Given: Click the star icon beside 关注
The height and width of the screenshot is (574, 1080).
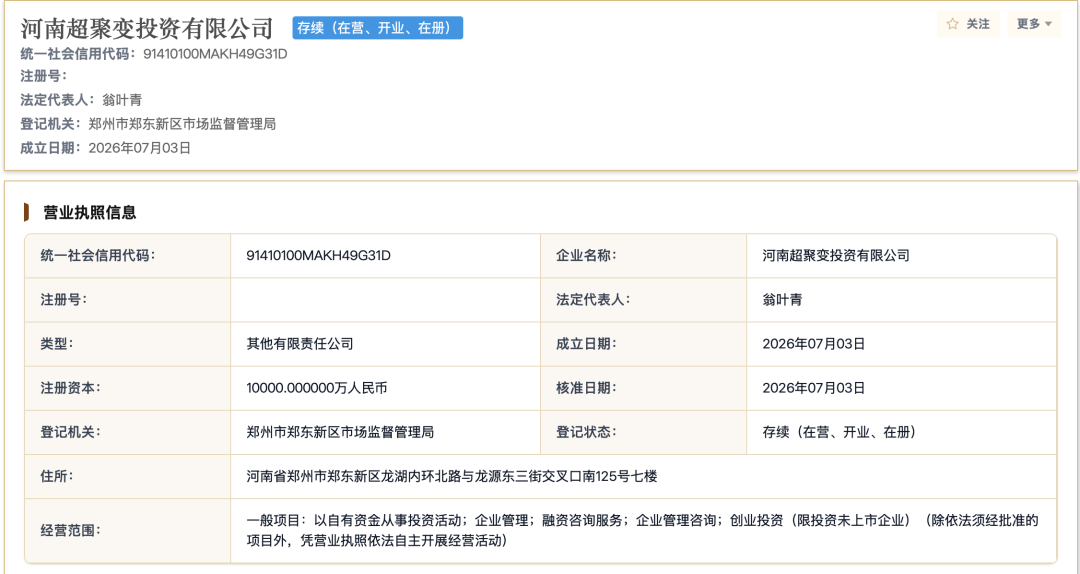Looking at the screenshot, I should pyautogui.click(x=953, y=24).
